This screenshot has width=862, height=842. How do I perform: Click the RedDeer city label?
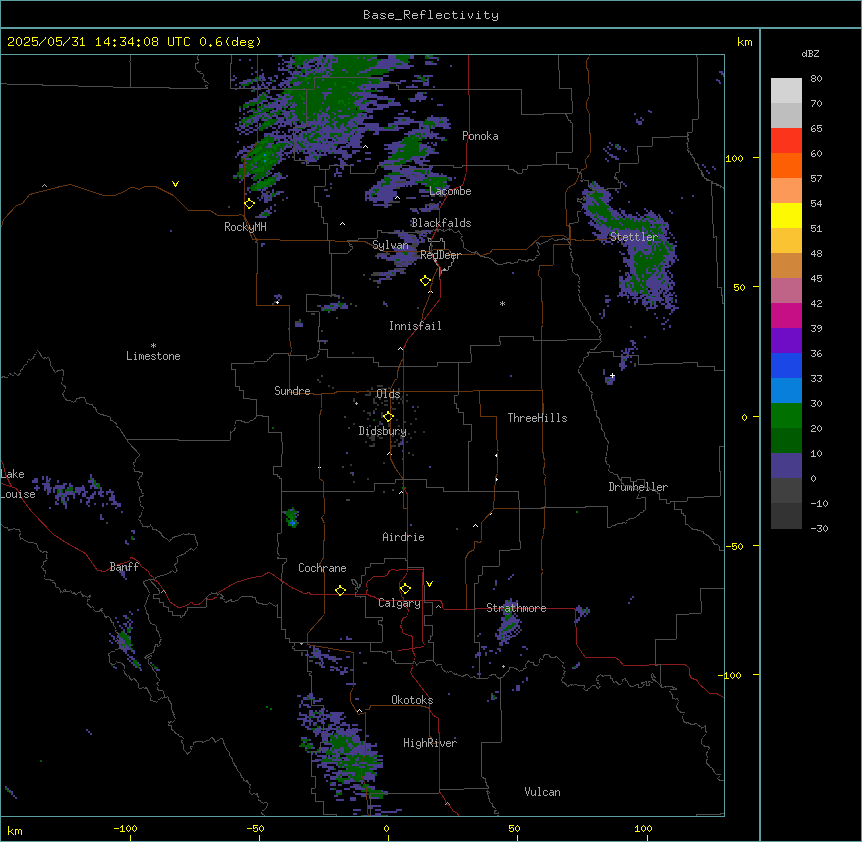tap(440, 255)
